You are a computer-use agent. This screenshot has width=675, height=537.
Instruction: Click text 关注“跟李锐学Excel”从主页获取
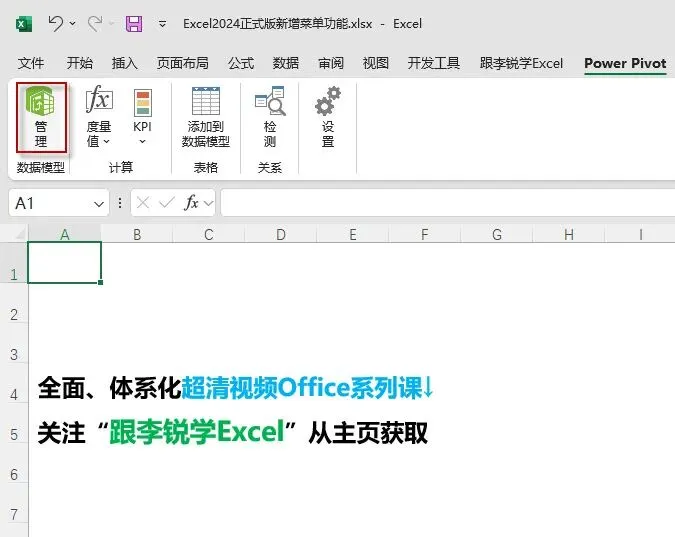(232, 432)
